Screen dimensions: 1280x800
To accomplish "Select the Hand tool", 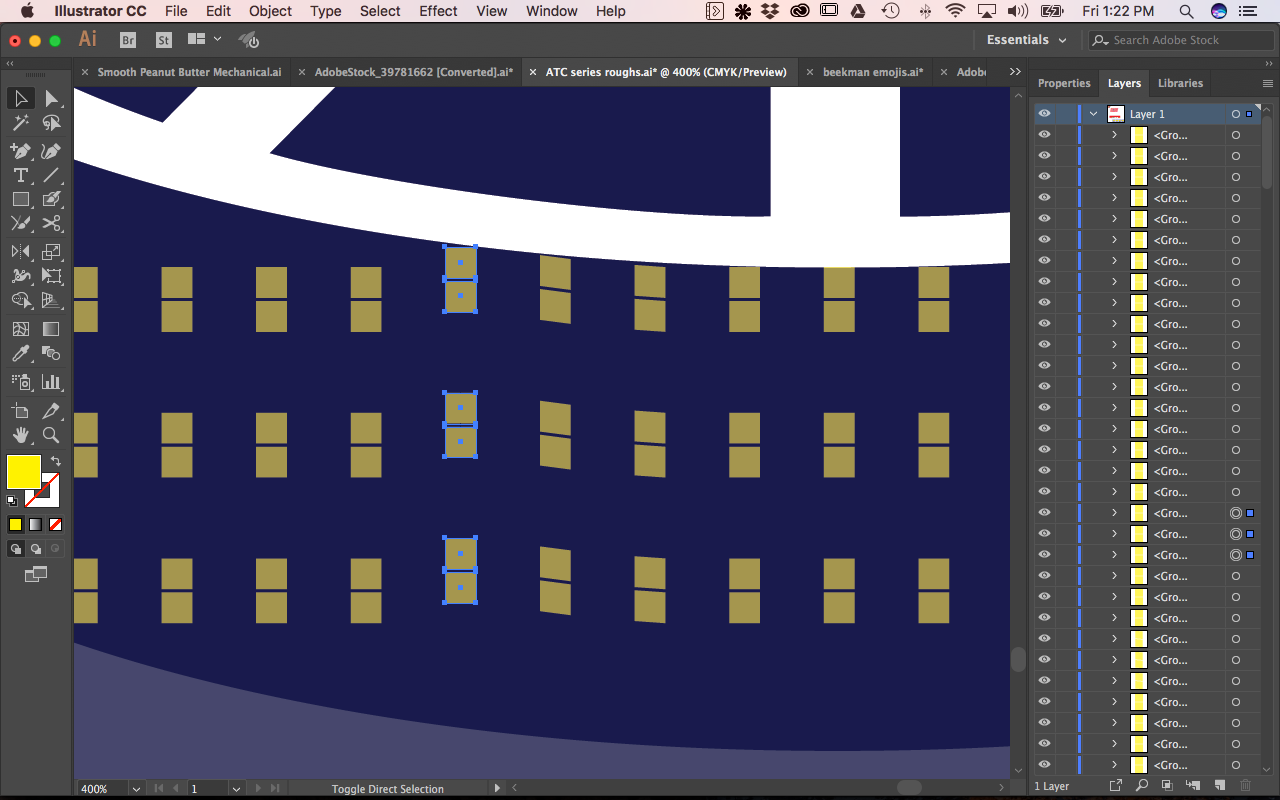I will point(20,435).
